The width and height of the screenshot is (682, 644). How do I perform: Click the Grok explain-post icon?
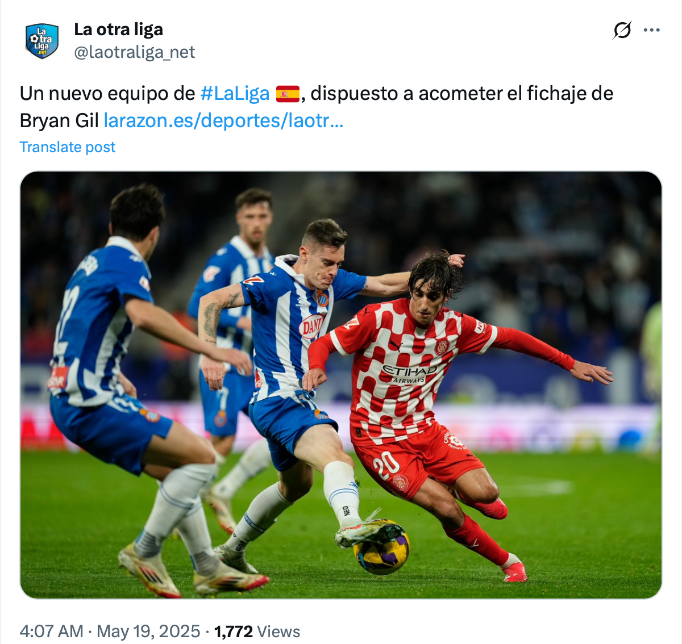[622, 30]
